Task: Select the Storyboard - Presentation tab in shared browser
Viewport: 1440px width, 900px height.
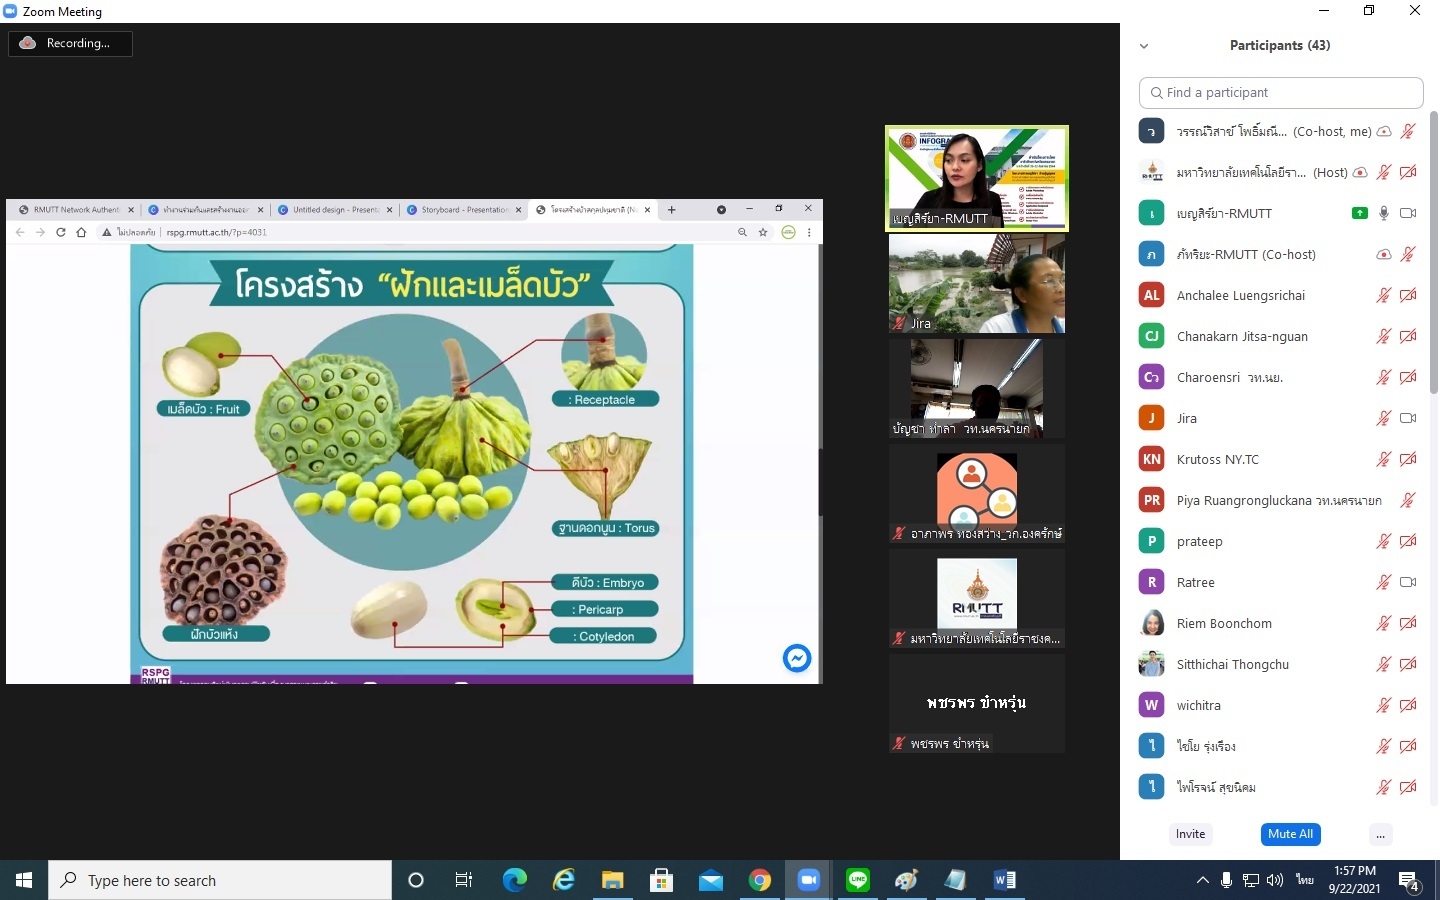Action: click(x=463, y=210)
